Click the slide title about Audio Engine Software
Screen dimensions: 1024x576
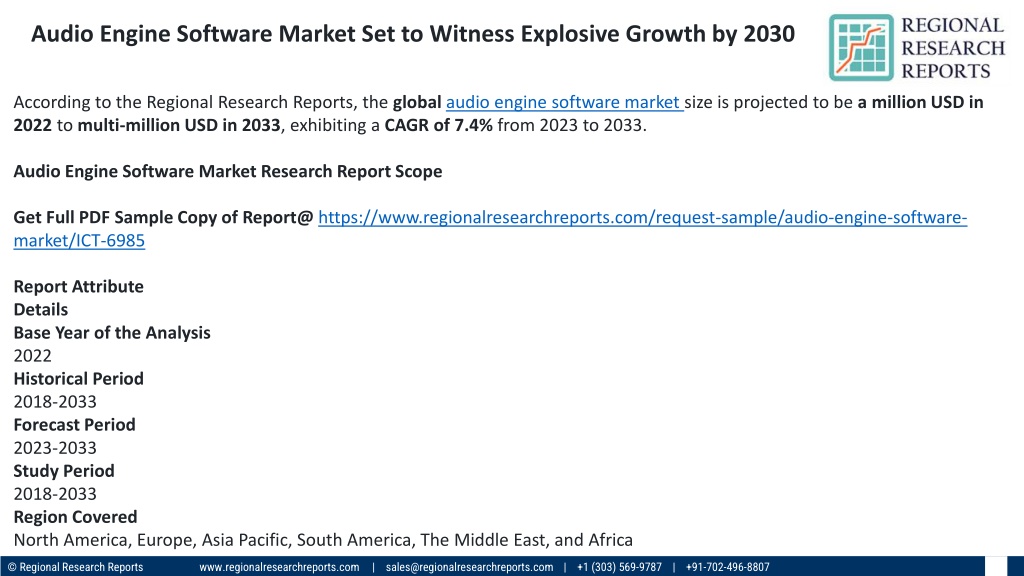pyautogui.click(x=413, y=34)
